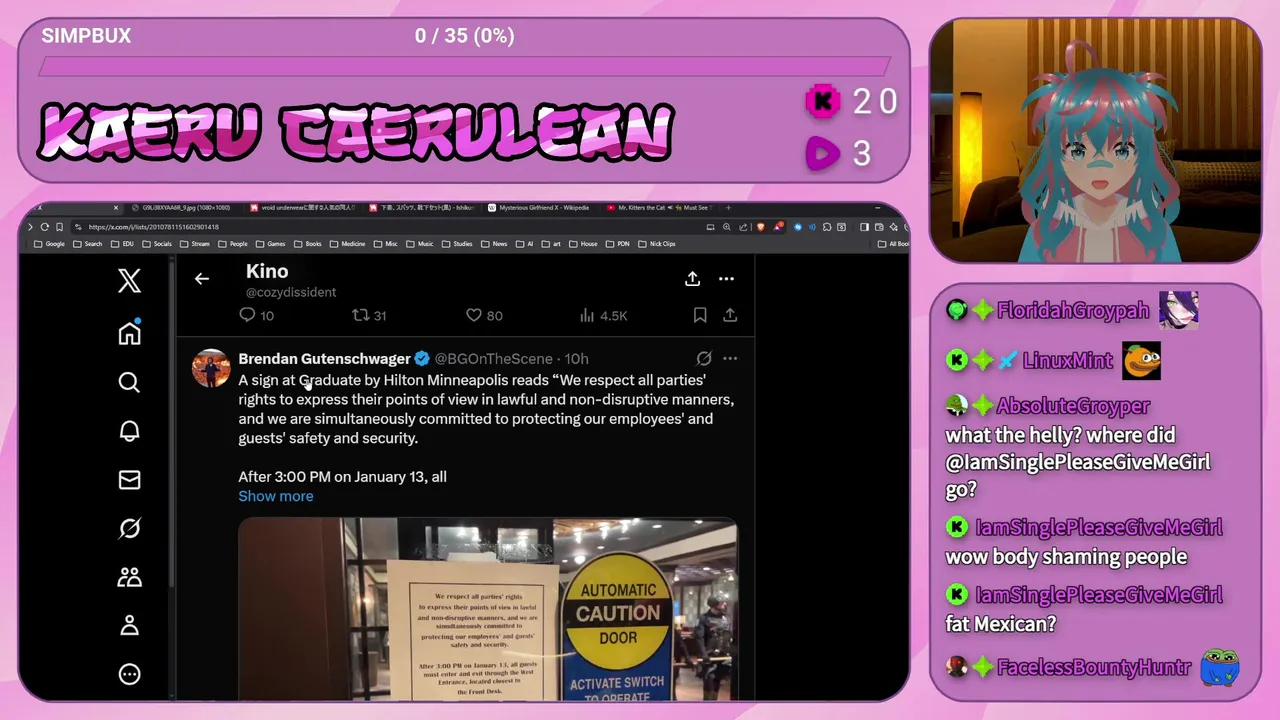Click the 'wow body shaming people' message
This screenshot has width=1280, height=720.
[x=1066, y=557]
